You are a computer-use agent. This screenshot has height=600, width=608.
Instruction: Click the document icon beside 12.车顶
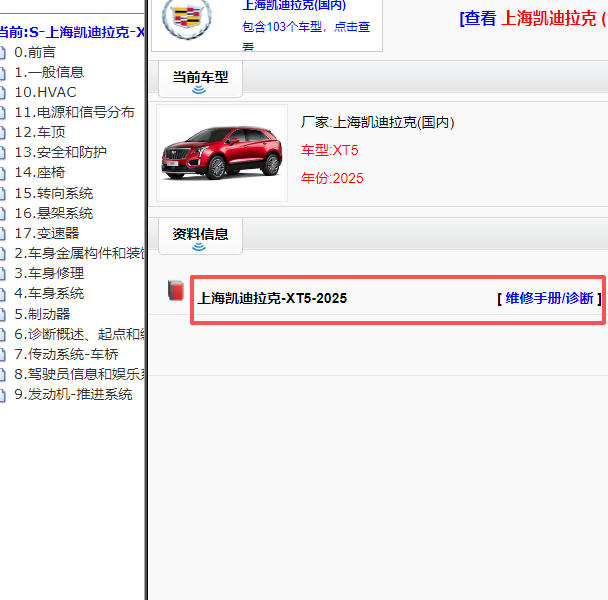(2, 133)
